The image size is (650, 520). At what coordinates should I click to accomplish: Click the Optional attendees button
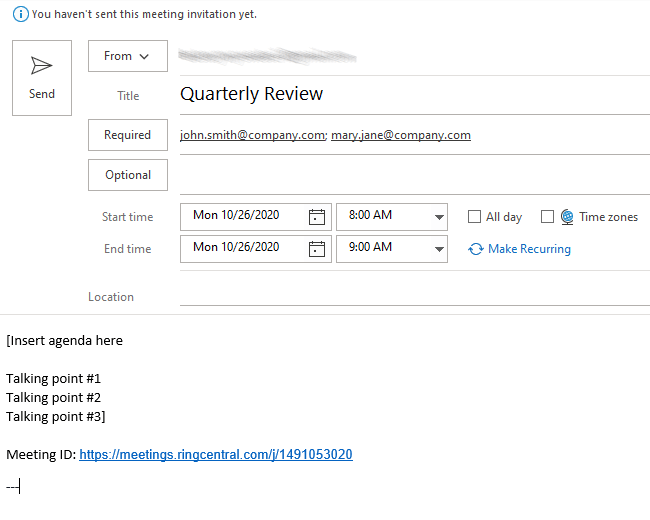128,175
